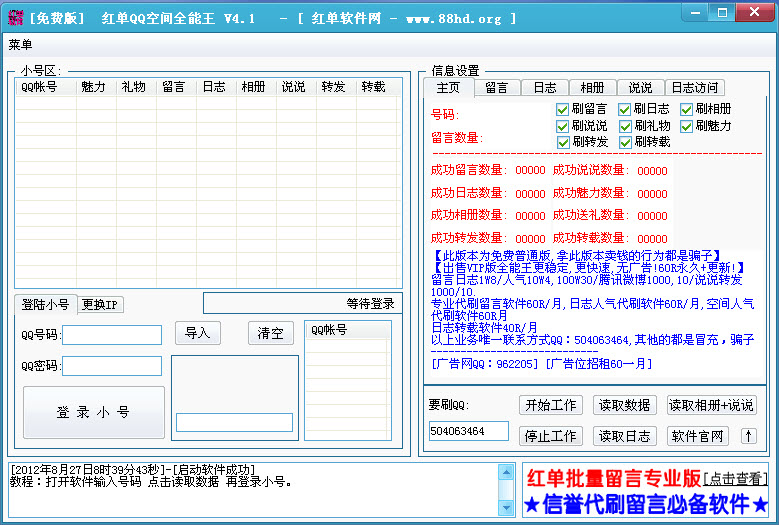779x525 pixels.
Task: Maximize the application window
Action: [722, 12]
